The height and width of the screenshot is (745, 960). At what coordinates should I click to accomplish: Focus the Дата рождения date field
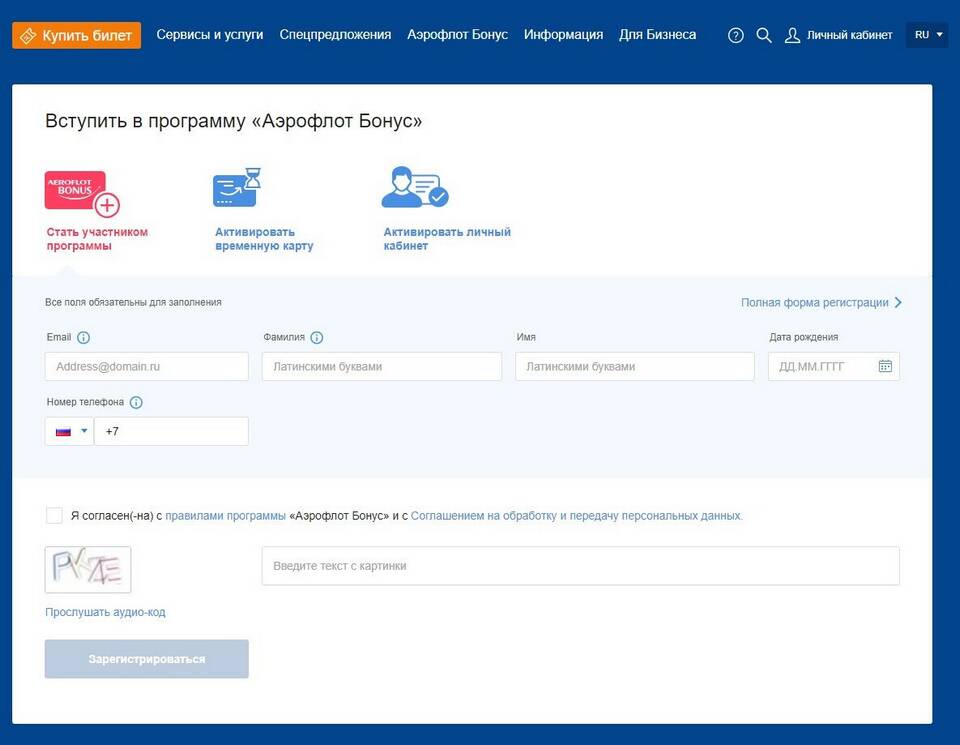pos(834,367)
